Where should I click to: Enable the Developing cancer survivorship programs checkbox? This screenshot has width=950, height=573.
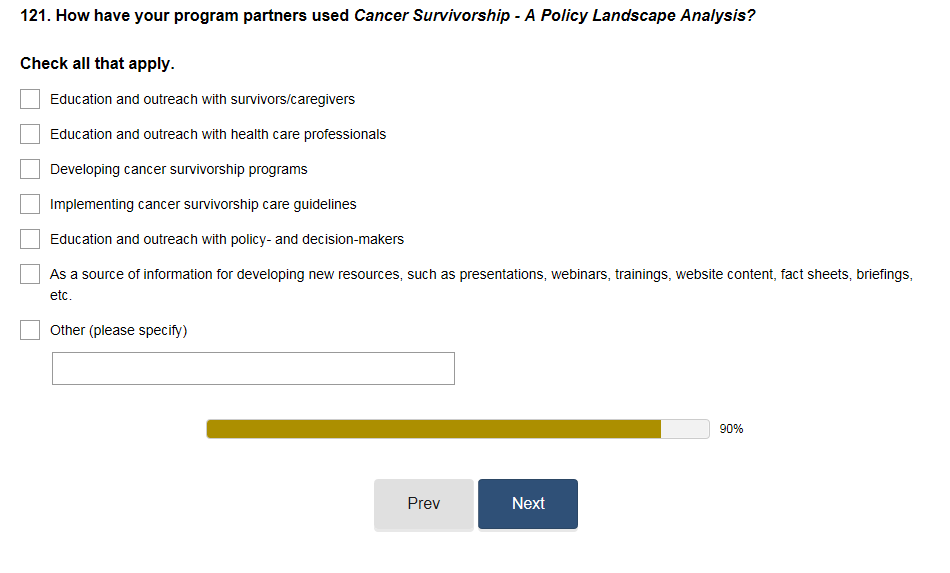(30, 169)
